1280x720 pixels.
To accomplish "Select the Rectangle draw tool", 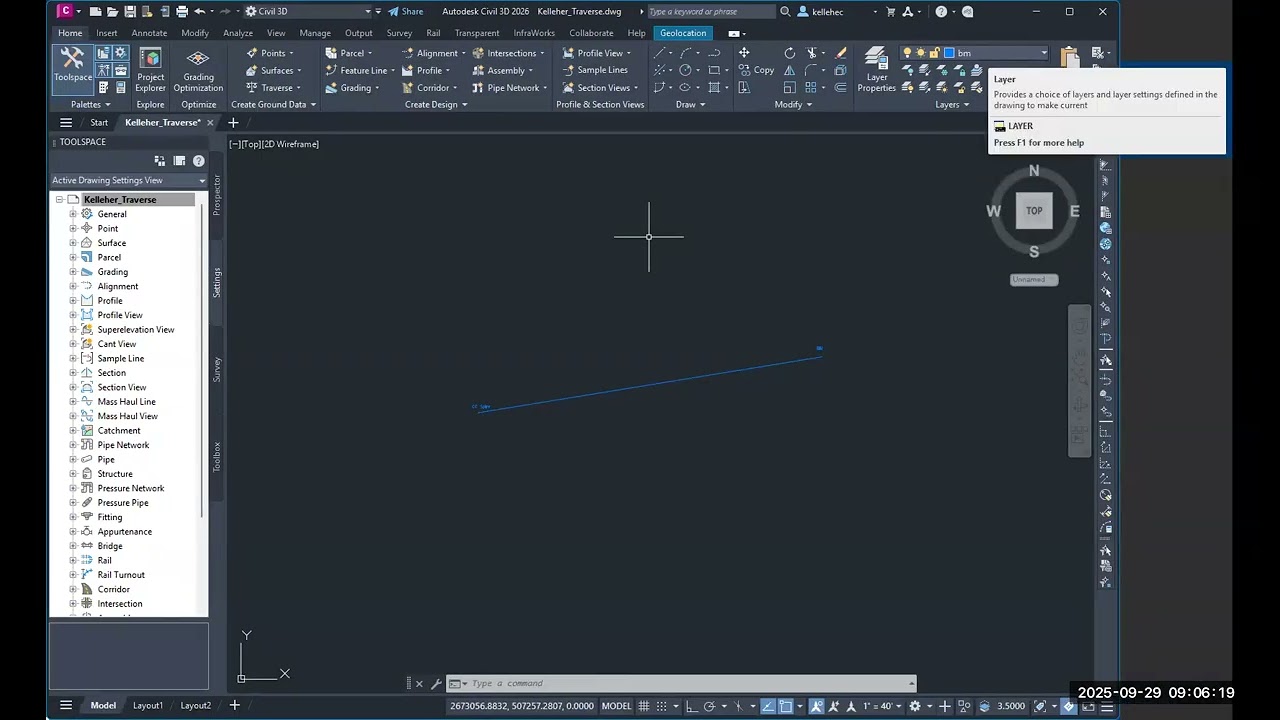I will (x=713, y=70).
